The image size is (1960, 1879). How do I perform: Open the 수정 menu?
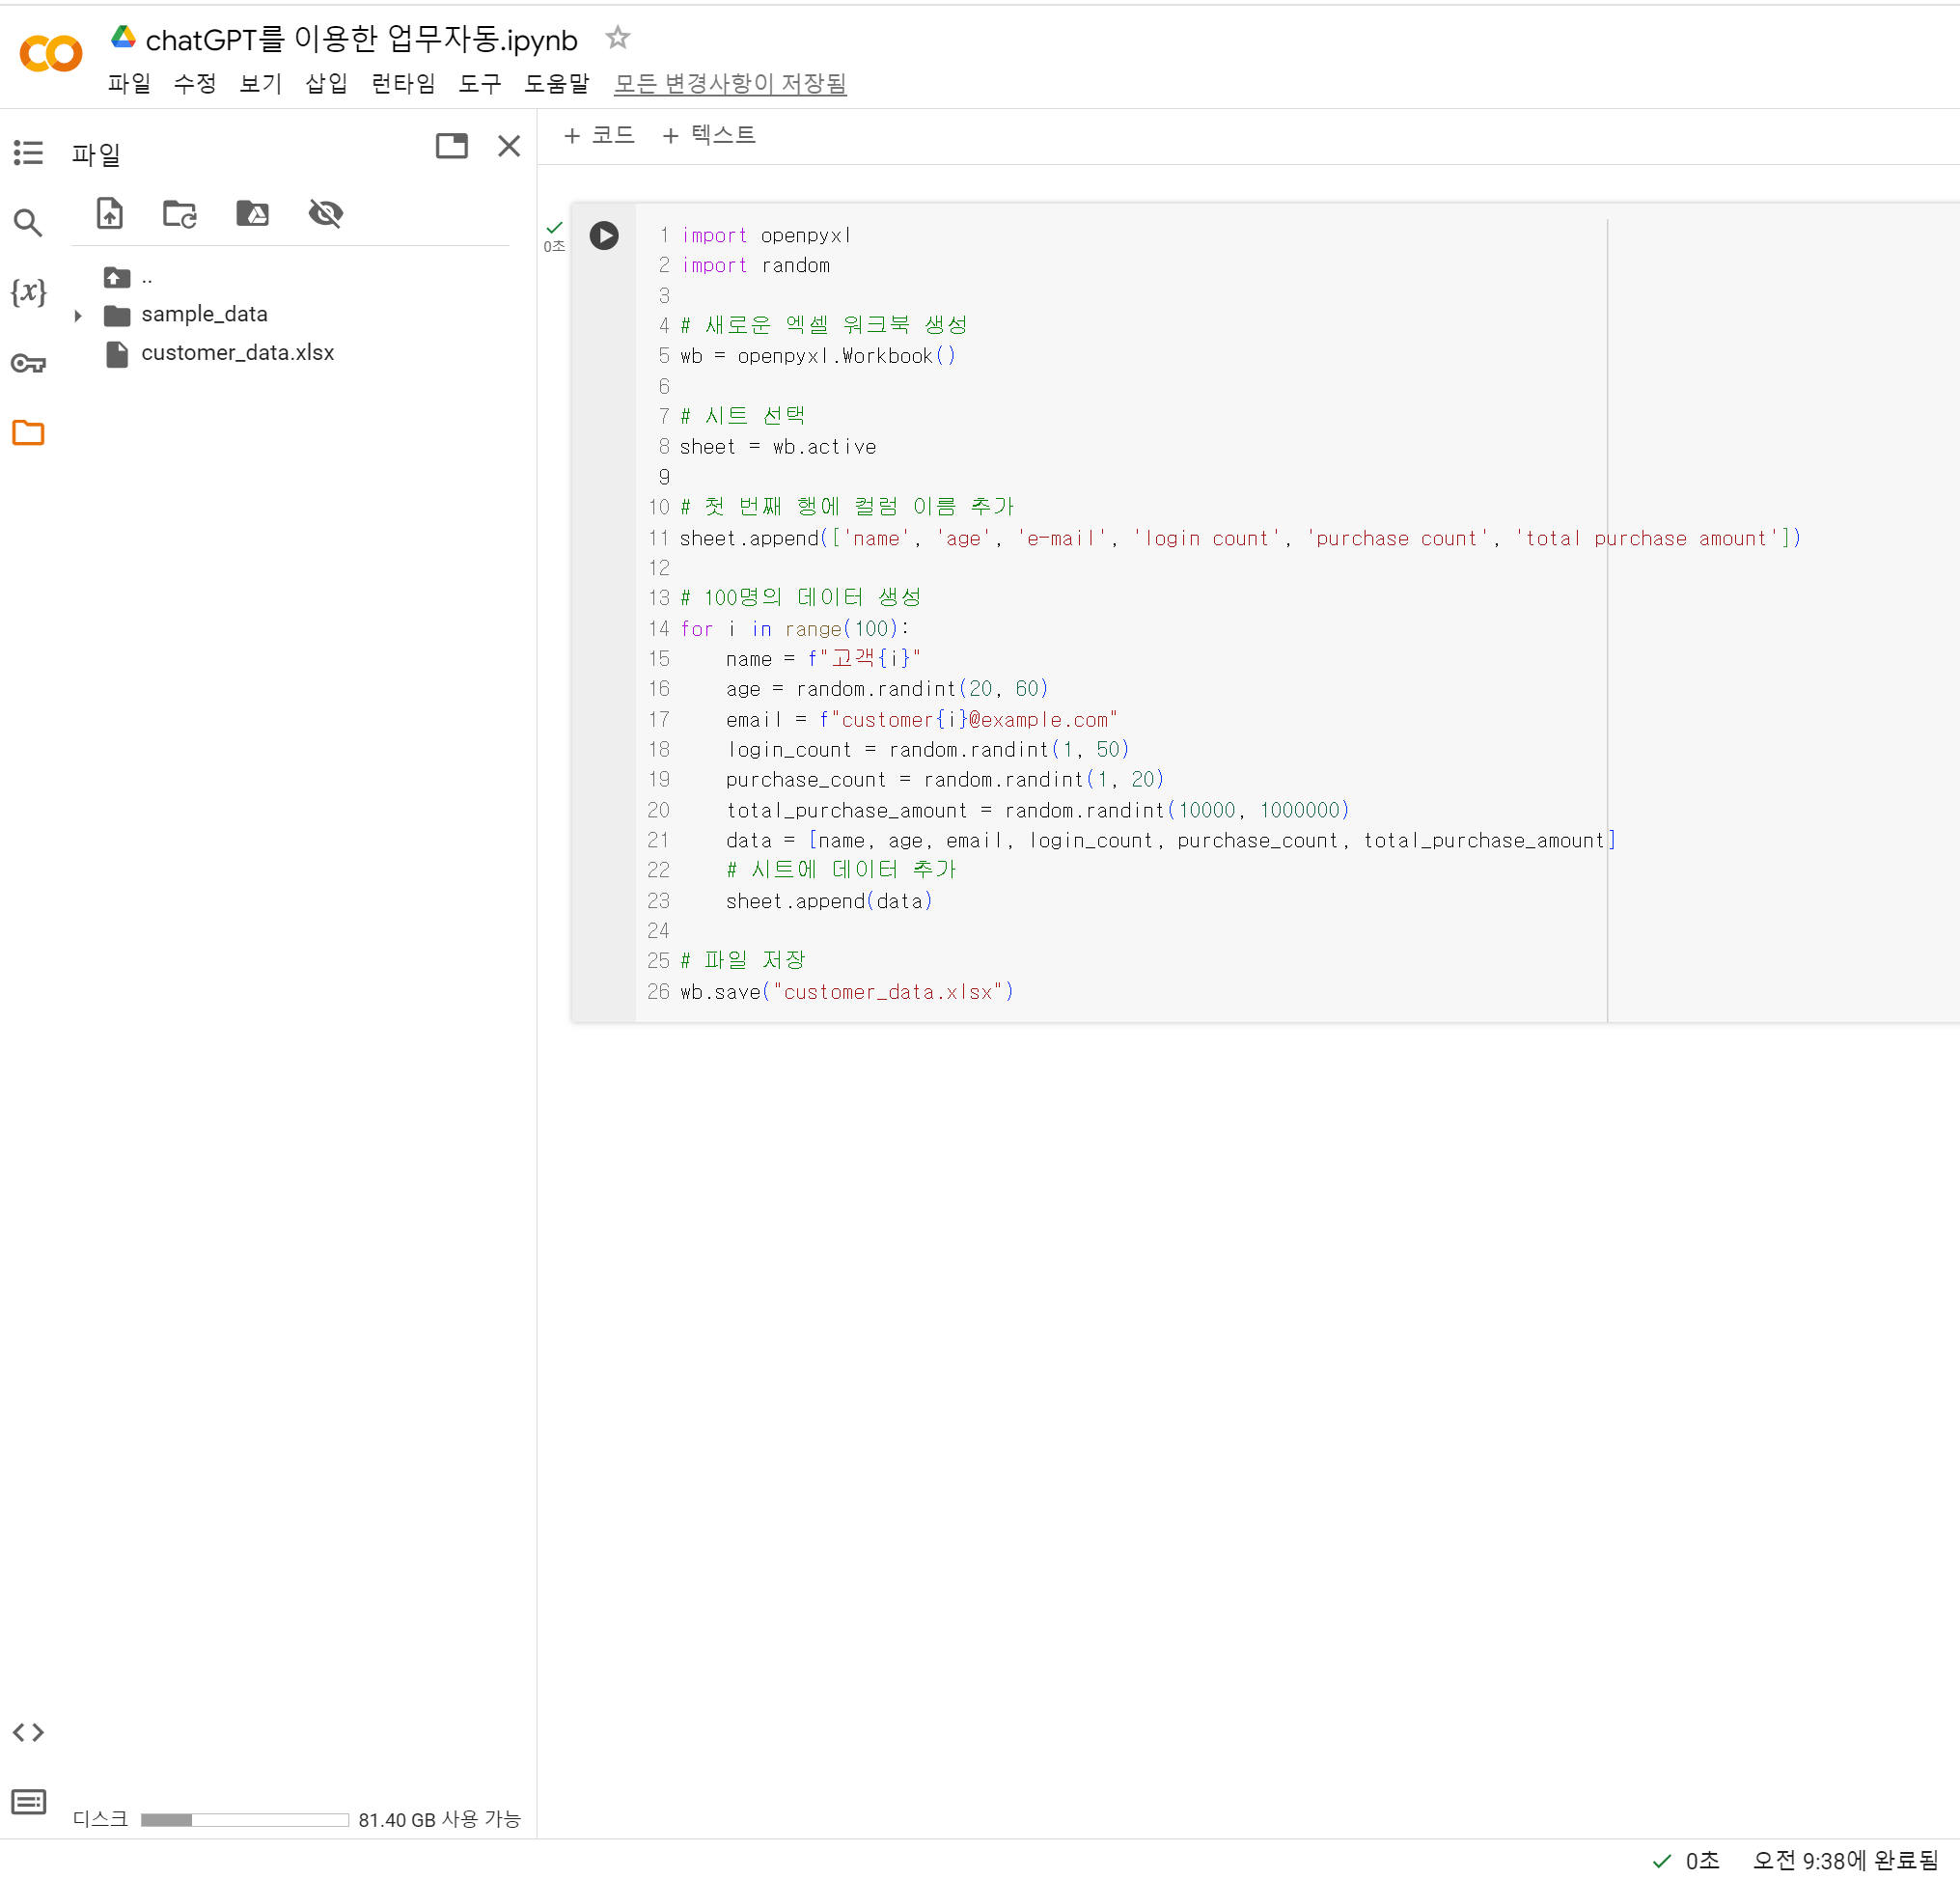195,83
